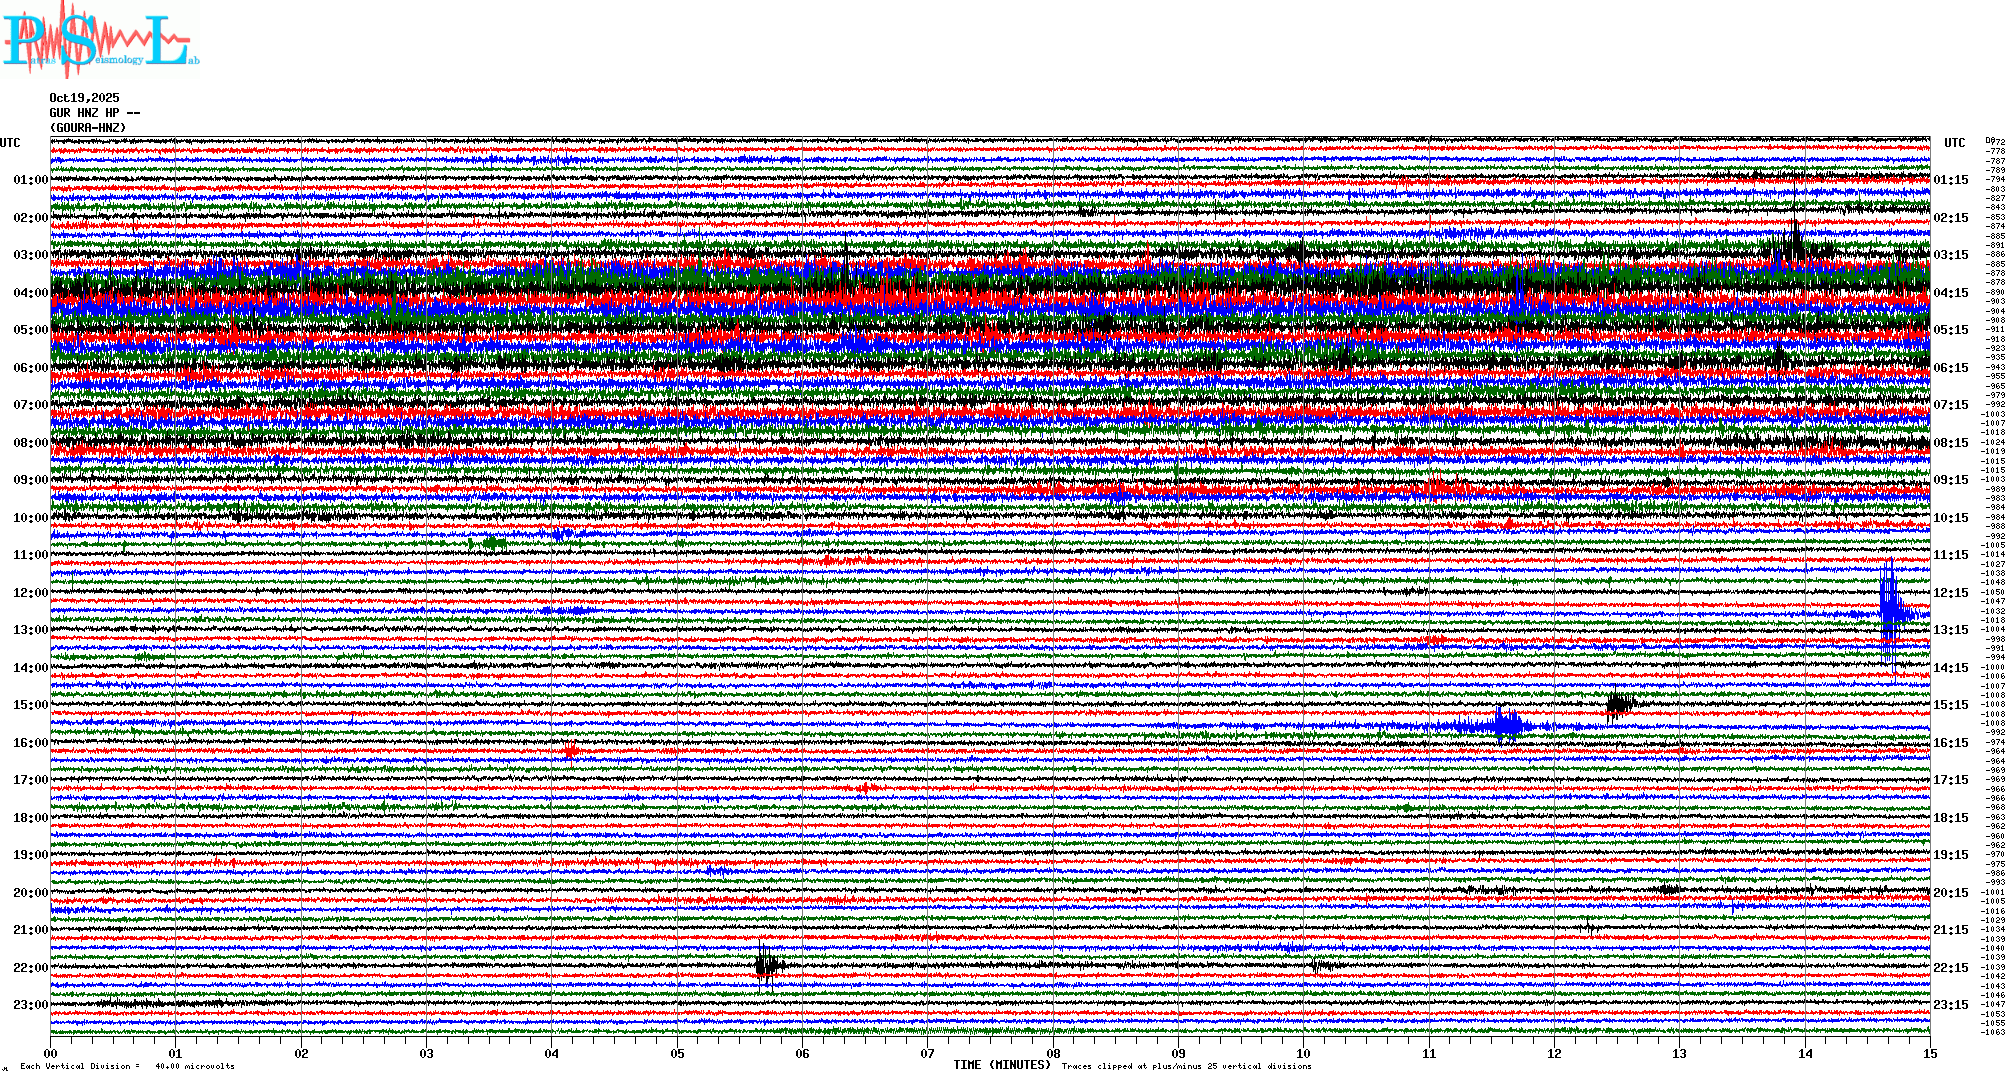Click the PSL seismology lab logo
This screenshot has height=1080, width=2010.
[100, 42]
